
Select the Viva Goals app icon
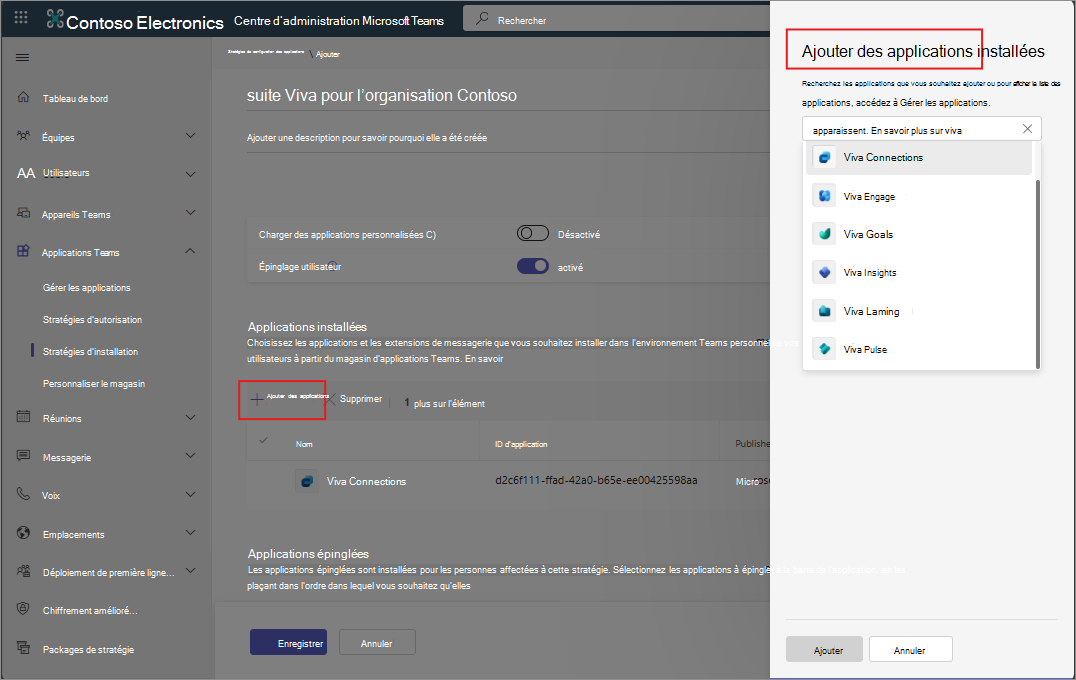click(x=824, y=234)
